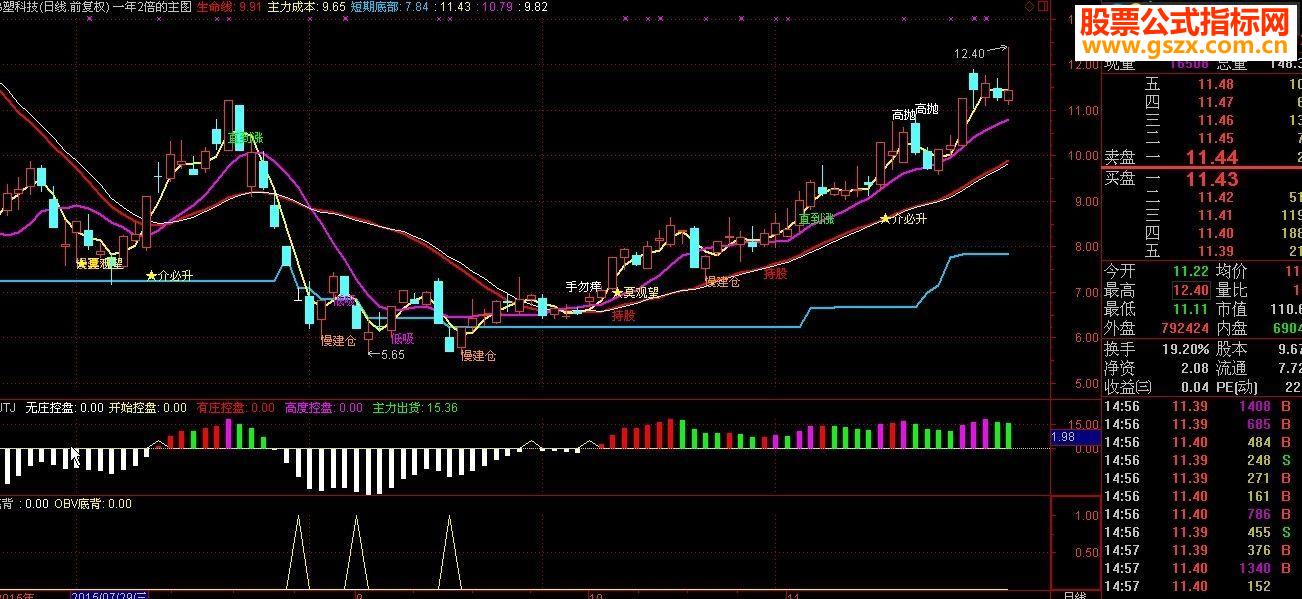
Task: Select the trade row with volume 786
Action: click(x=1202, y=514)
